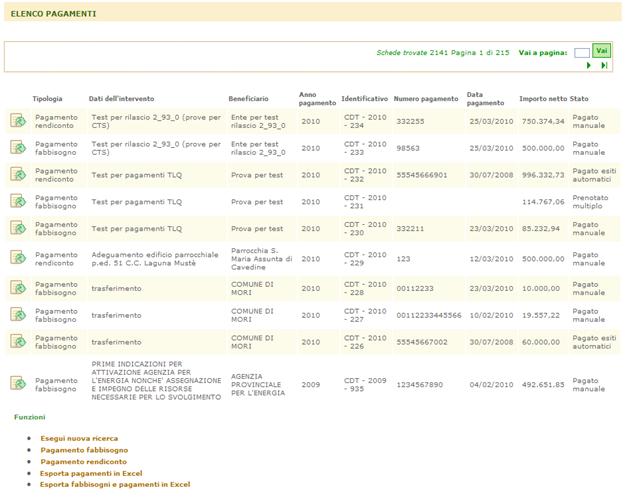
Task: Click the 'Stato' column header
Action: (579, 98)
